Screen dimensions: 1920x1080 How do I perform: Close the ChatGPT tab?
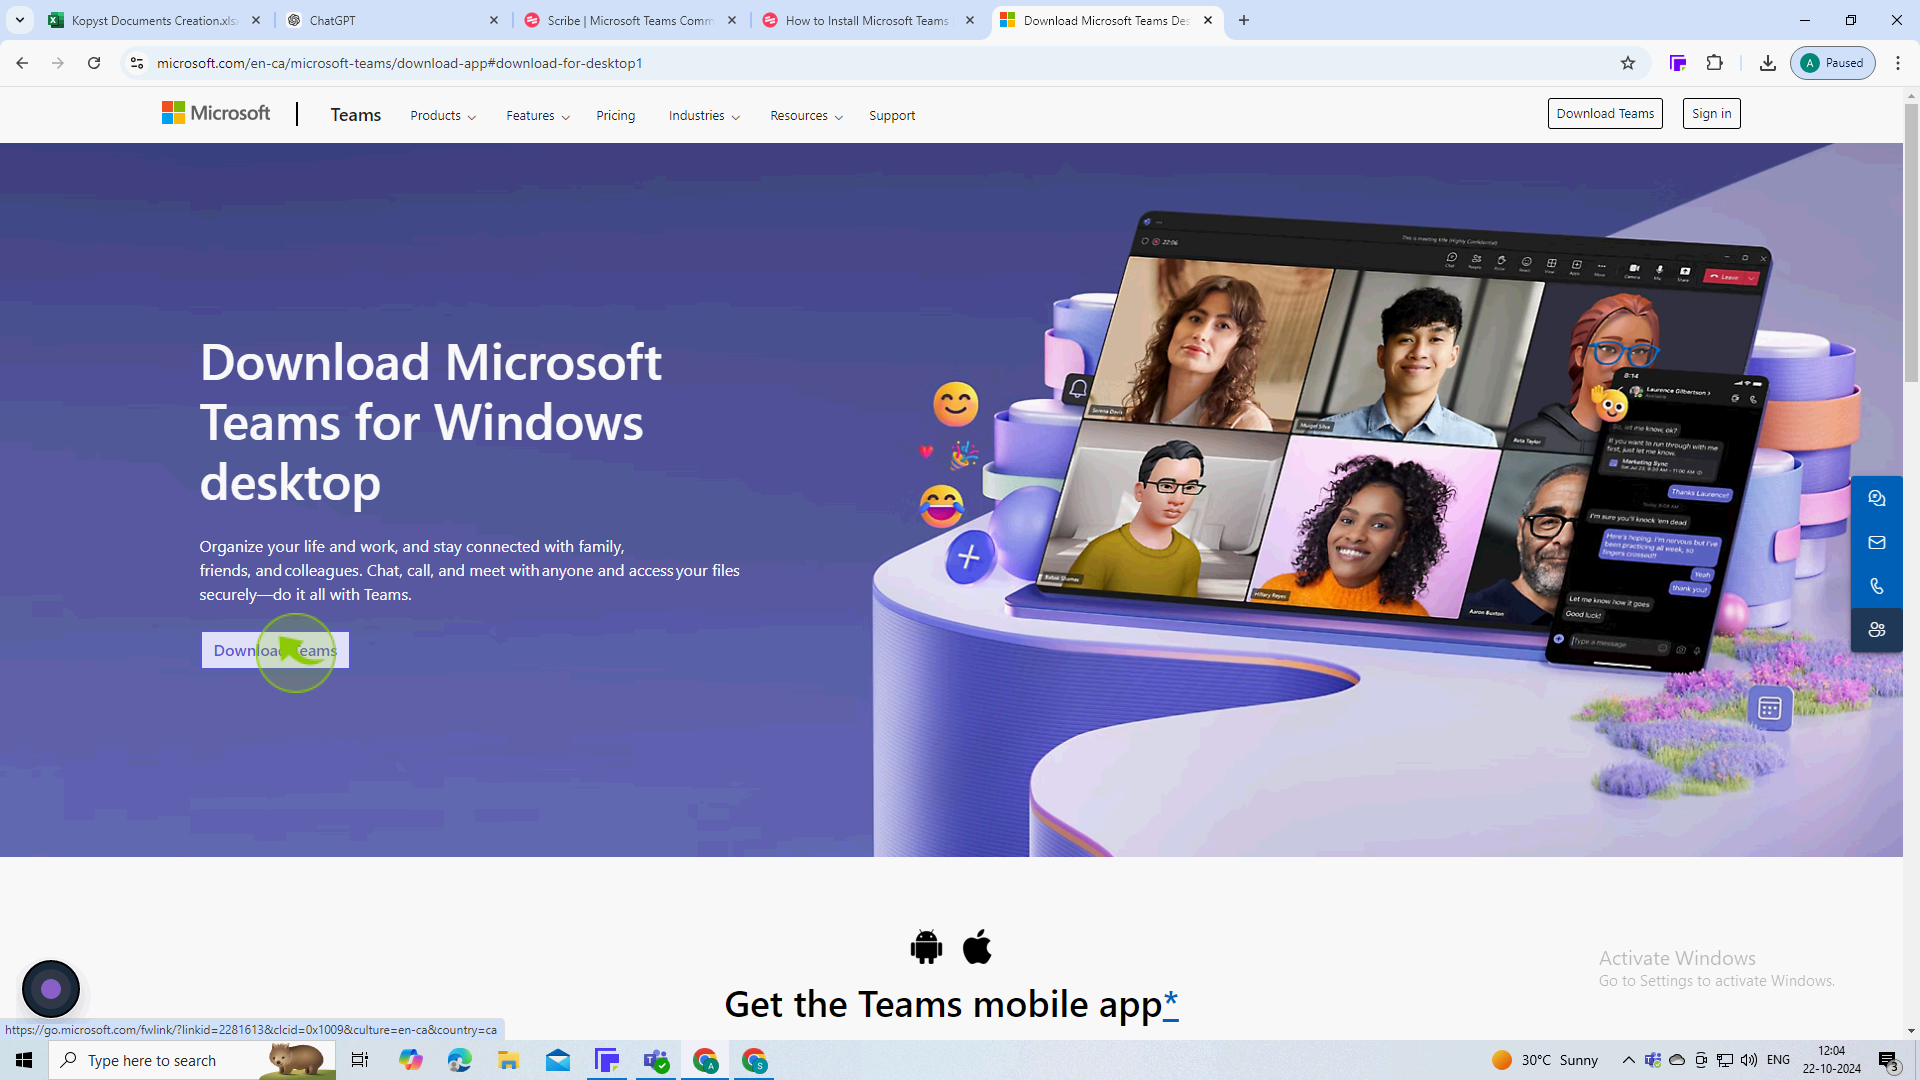point(494,20)
